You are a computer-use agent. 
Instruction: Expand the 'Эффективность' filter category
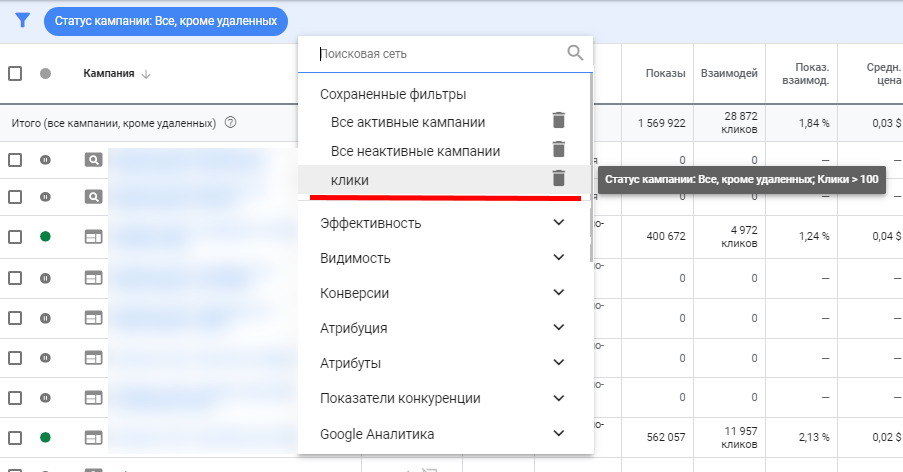(x=558, y=223)
